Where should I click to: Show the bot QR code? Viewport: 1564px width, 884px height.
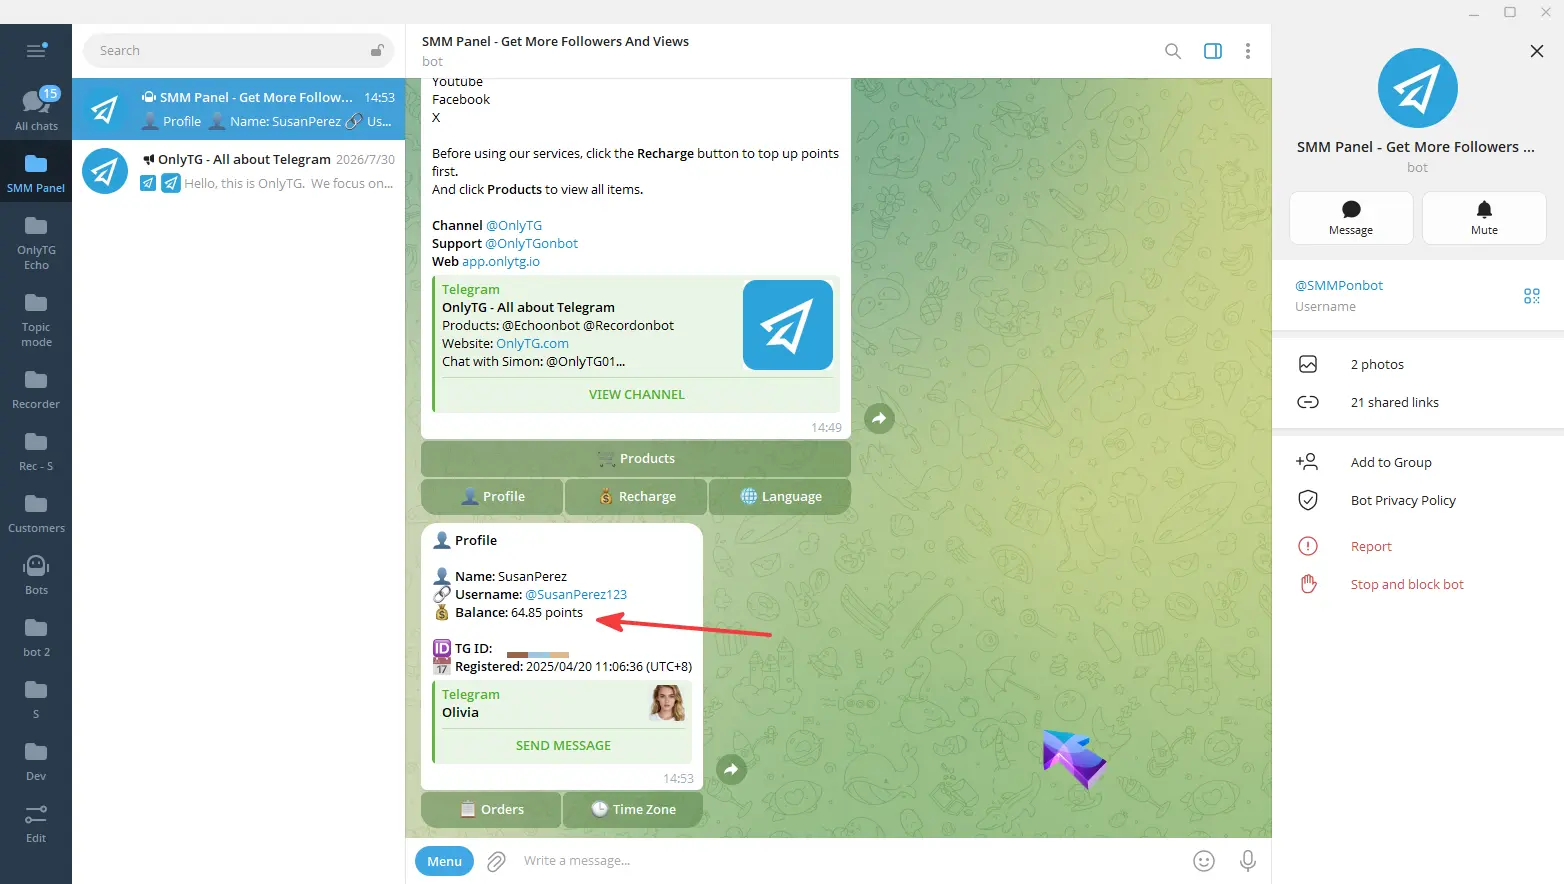1532,296
